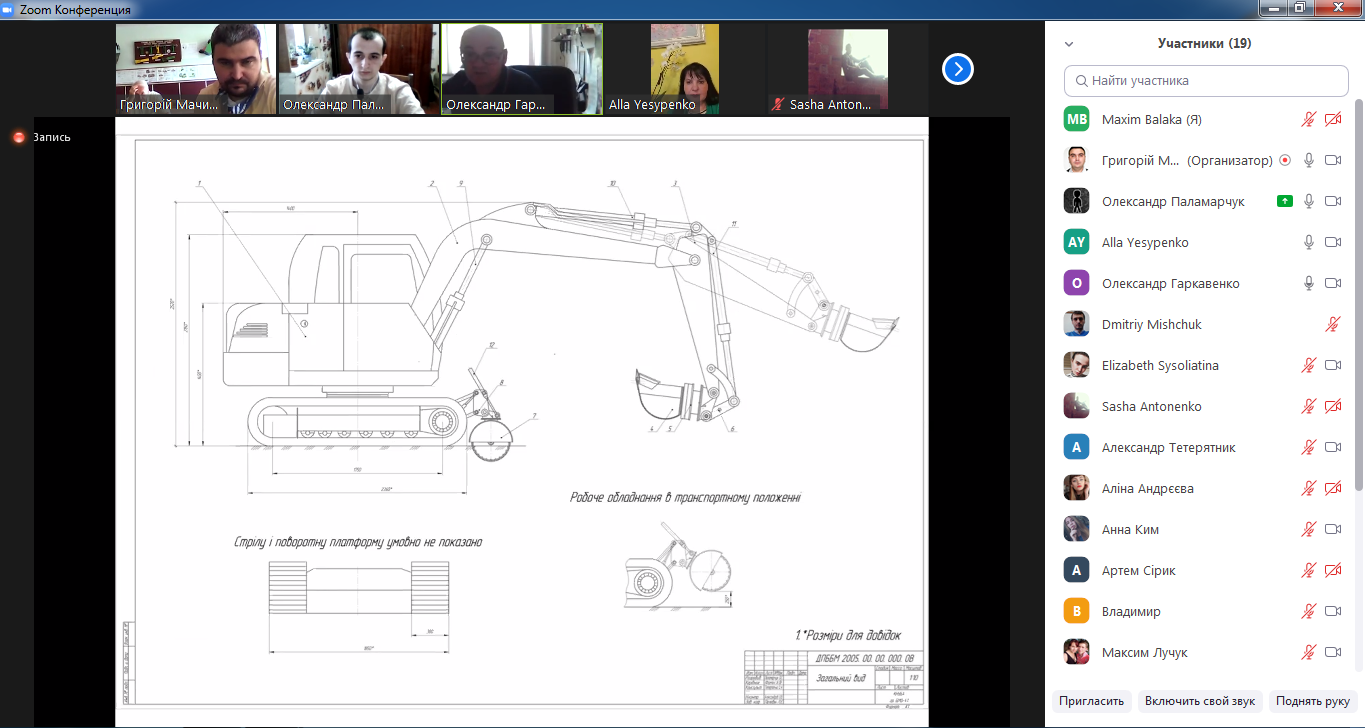Click Олександр Гаркавенко's microphone icon
1365x728 pixels.
click(1308, 283)
